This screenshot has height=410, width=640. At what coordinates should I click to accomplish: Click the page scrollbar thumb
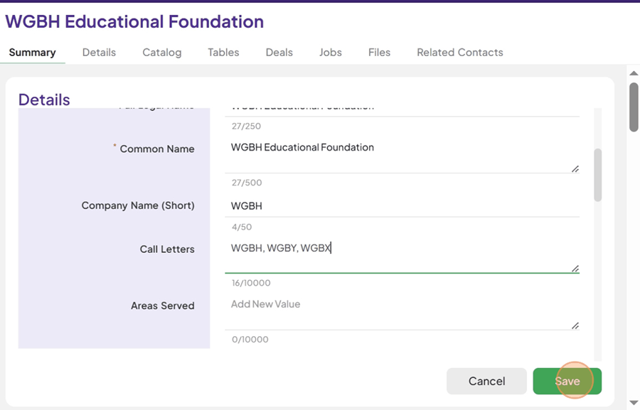point(633,107)
